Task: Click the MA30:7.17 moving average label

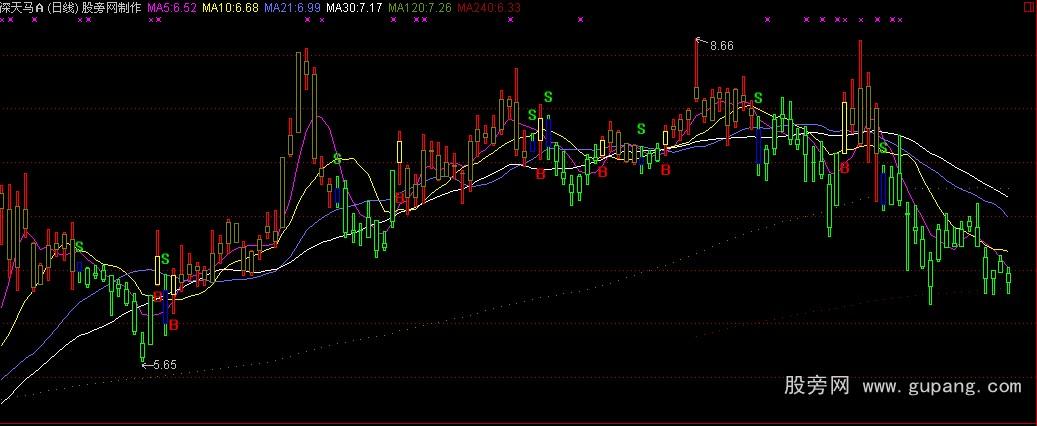Action: [x=355, y=8]
